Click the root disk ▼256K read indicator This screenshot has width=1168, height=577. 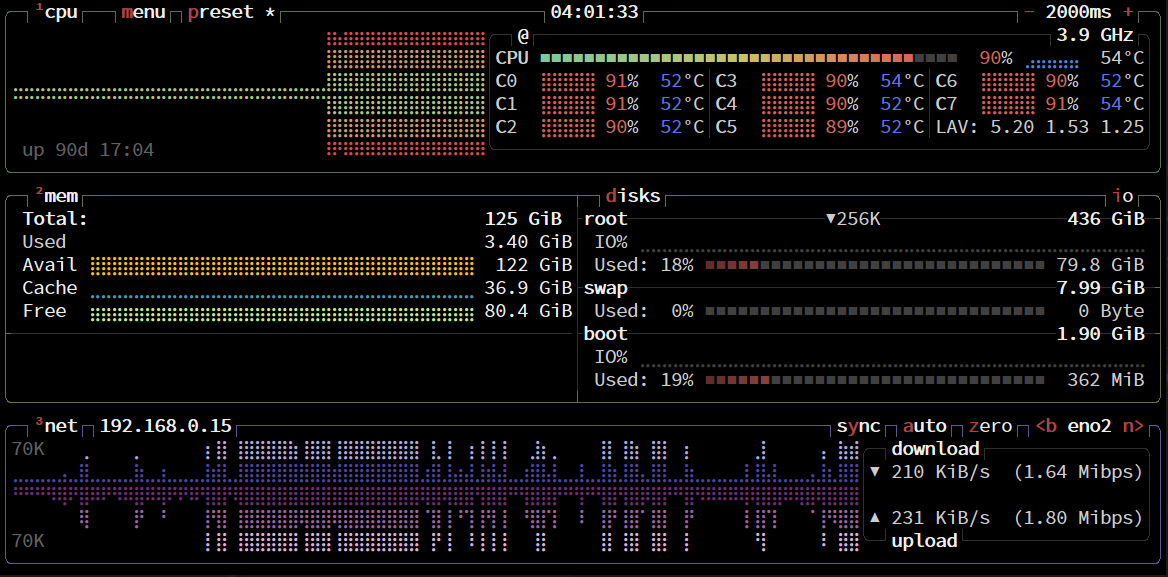854,219
